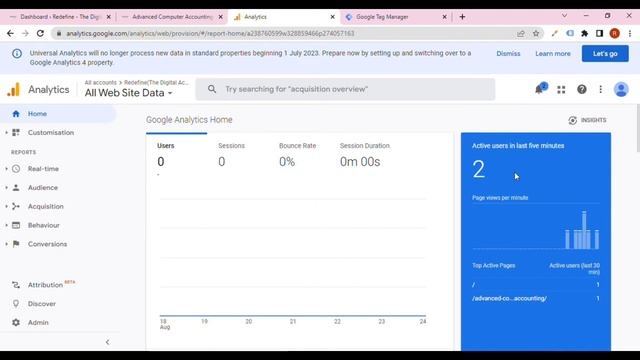Click the Real-time clock icon
Viewport: 640px width, 360px height.
click(16, 169)
